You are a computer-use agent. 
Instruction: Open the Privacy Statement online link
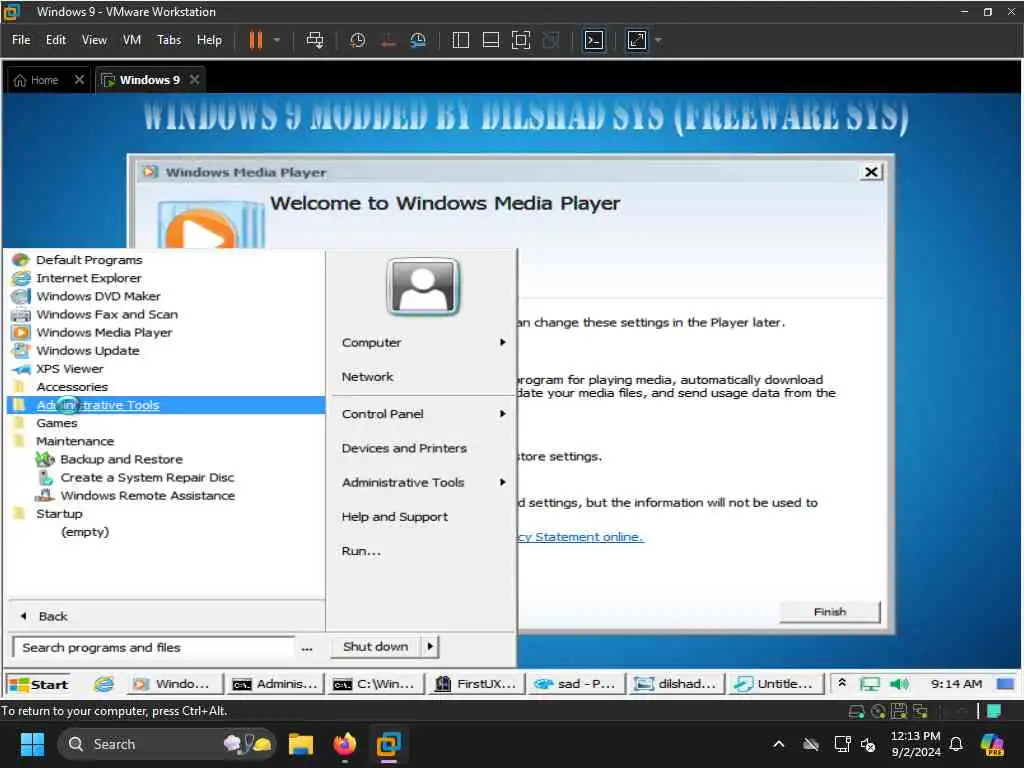pos(580,537)
